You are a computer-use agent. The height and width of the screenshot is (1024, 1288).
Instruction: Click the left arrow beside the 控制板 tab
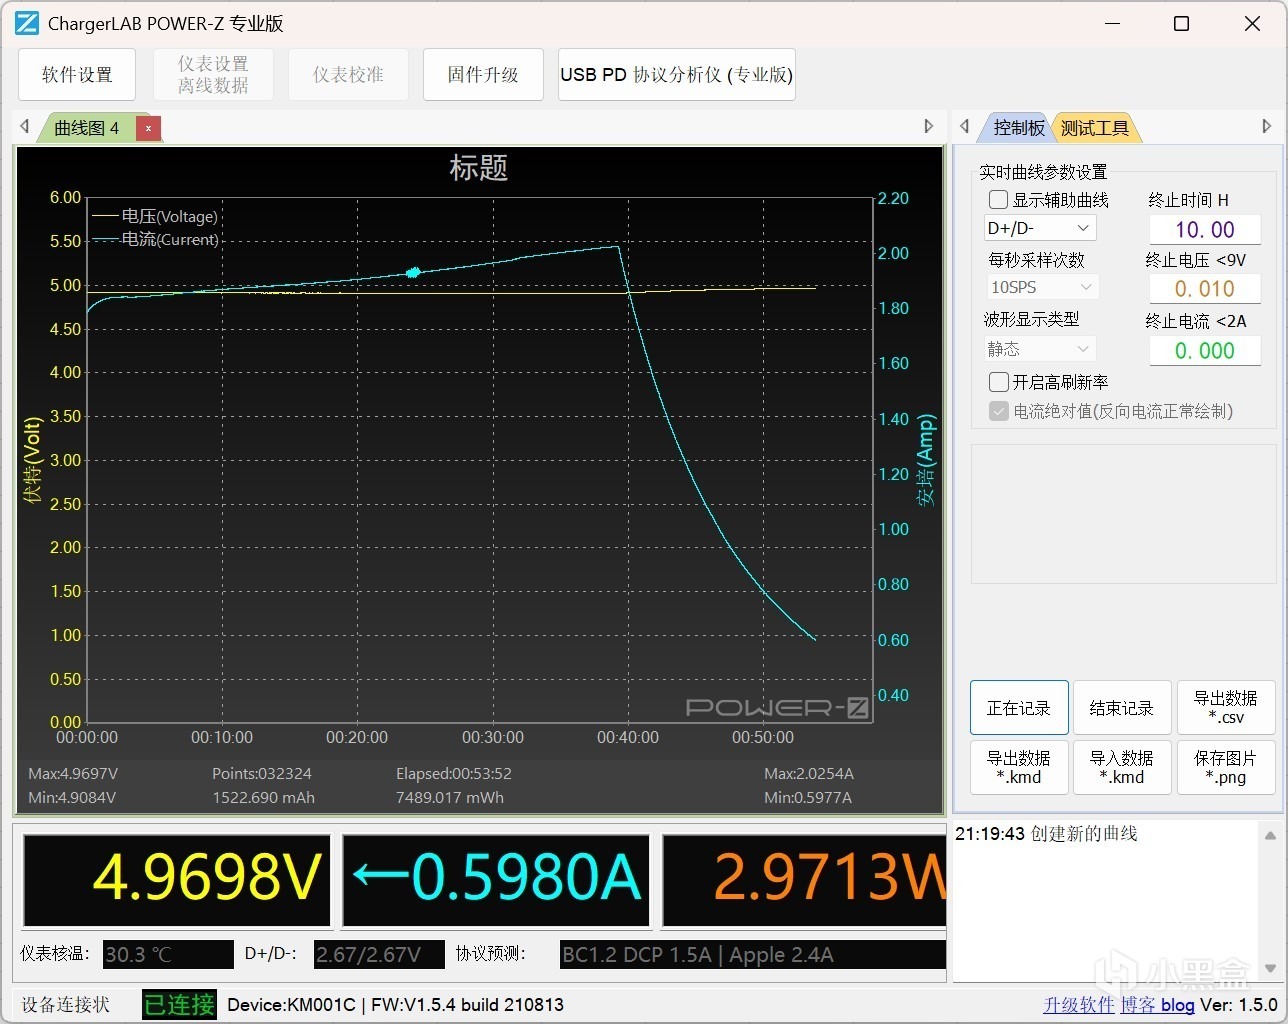[964, 126]
